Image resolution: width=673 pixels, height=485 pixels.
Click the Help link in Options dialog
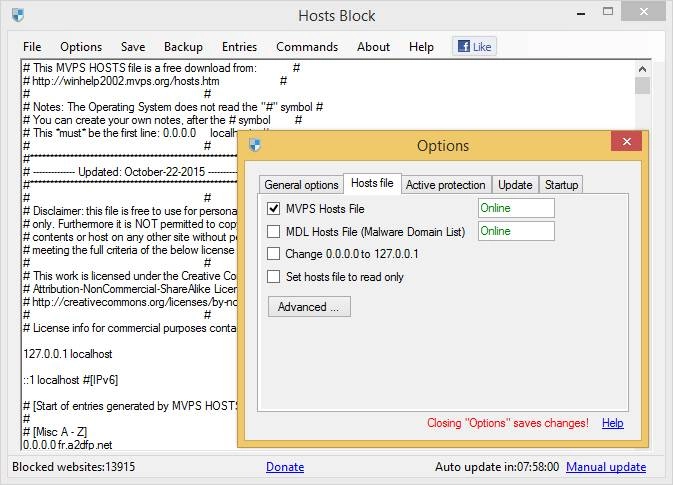(612, 423)
